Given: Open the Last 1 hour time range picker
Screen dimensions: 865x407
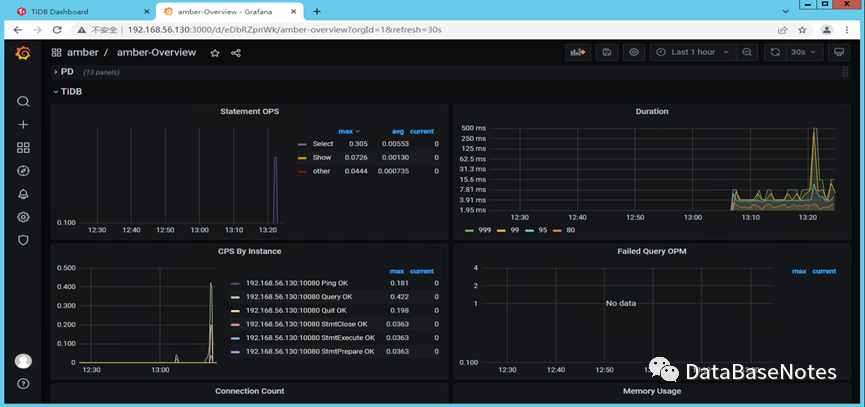Looking at the screenshot, I should (x=692, y=52).
